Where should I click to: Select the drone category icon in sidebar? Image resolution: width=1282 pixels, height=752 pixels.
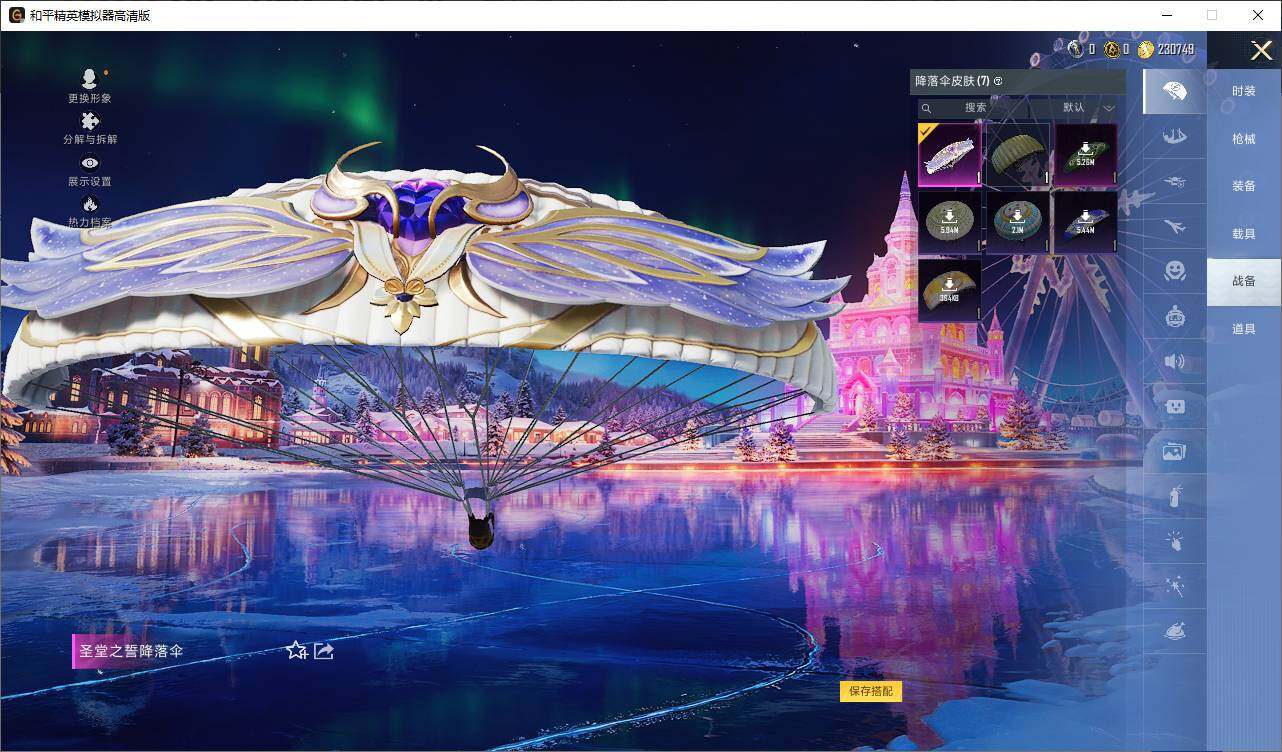(1175, 182)
